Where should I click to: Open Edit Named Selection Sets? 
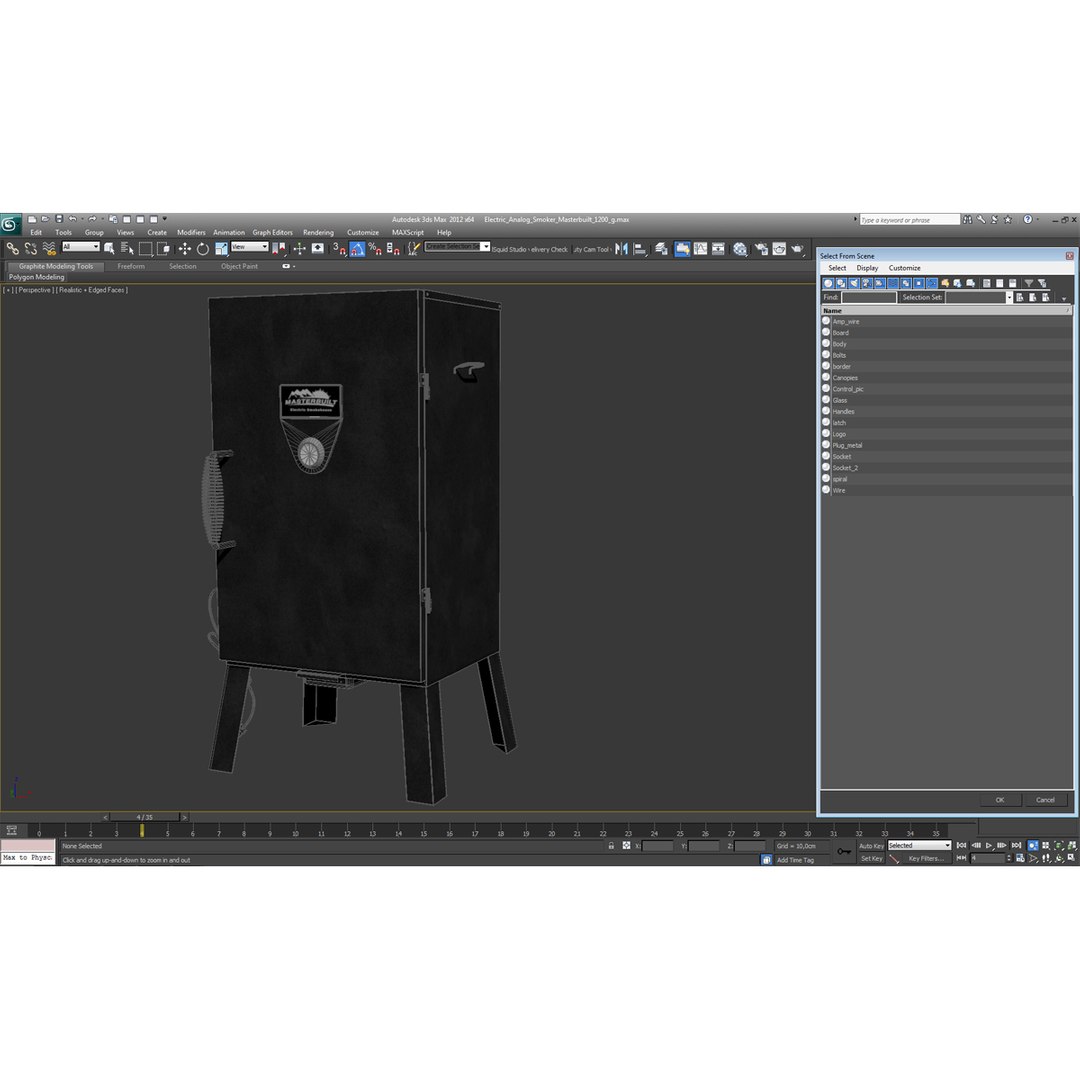[x=413, y=249]
